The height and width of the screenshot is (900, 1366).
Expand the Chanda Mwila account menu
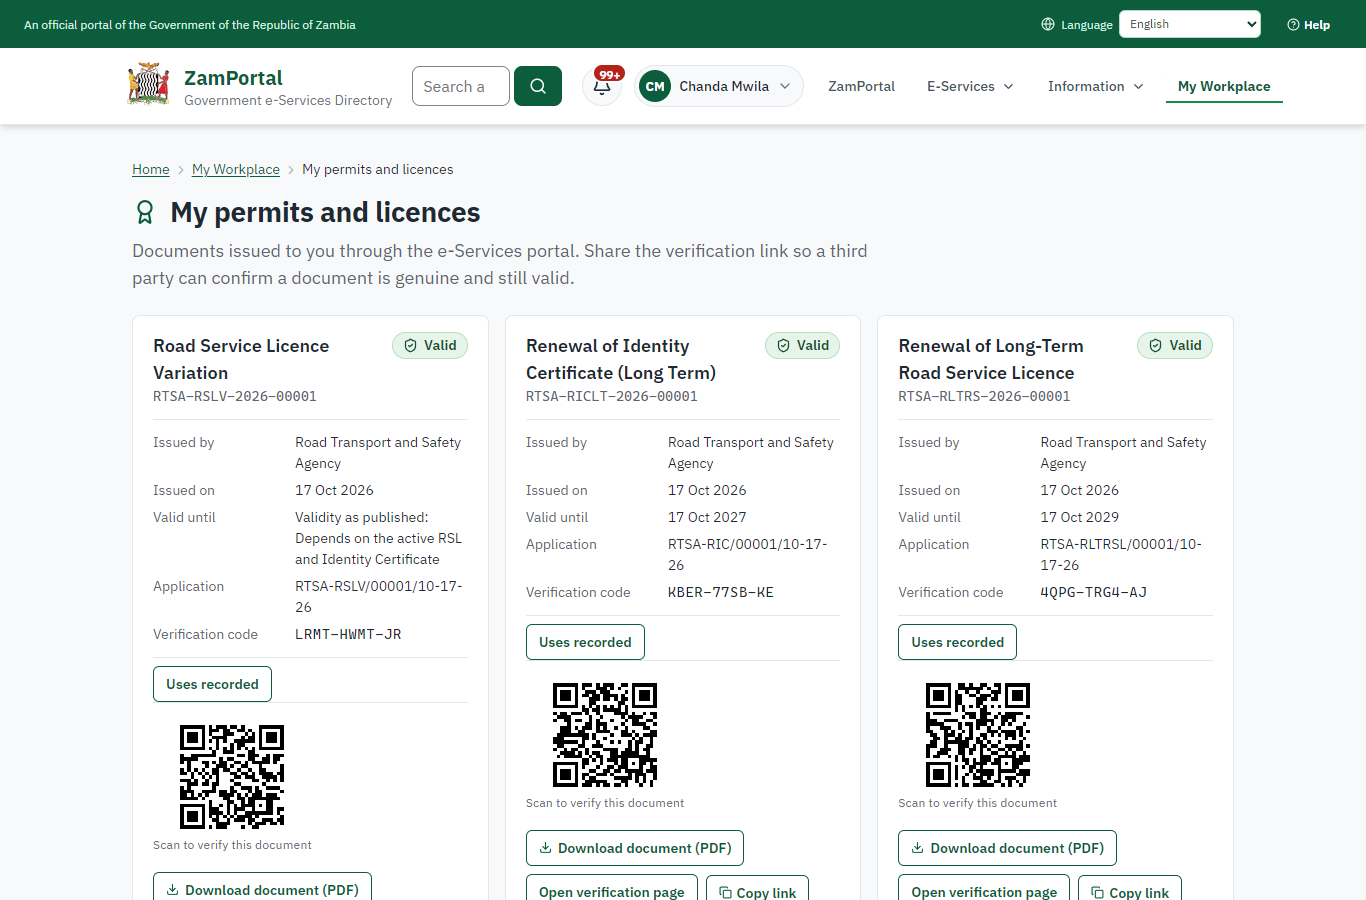(x=719, y=86)
